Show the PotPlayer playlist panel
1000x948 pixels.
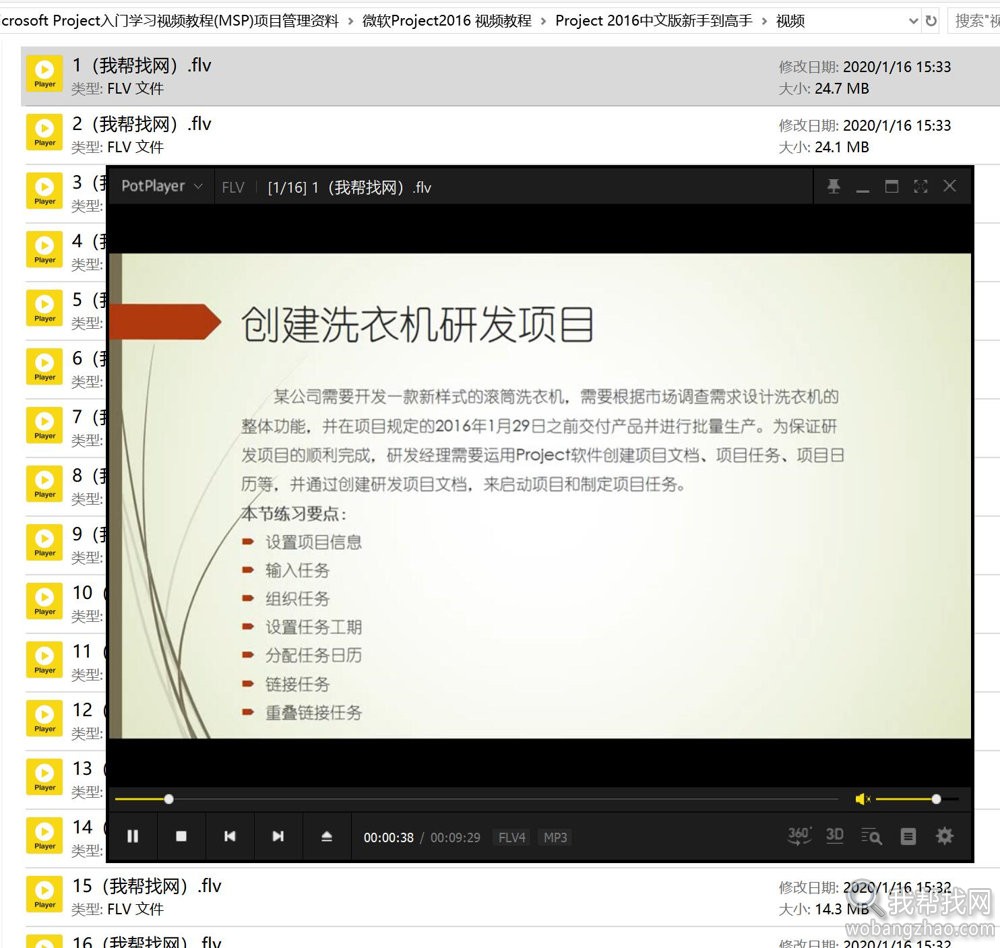point(908,836)
